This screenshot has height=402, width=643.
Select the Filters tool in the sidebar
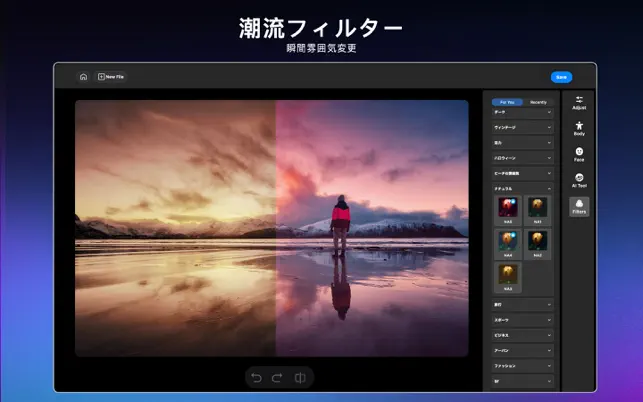[579, 206]
